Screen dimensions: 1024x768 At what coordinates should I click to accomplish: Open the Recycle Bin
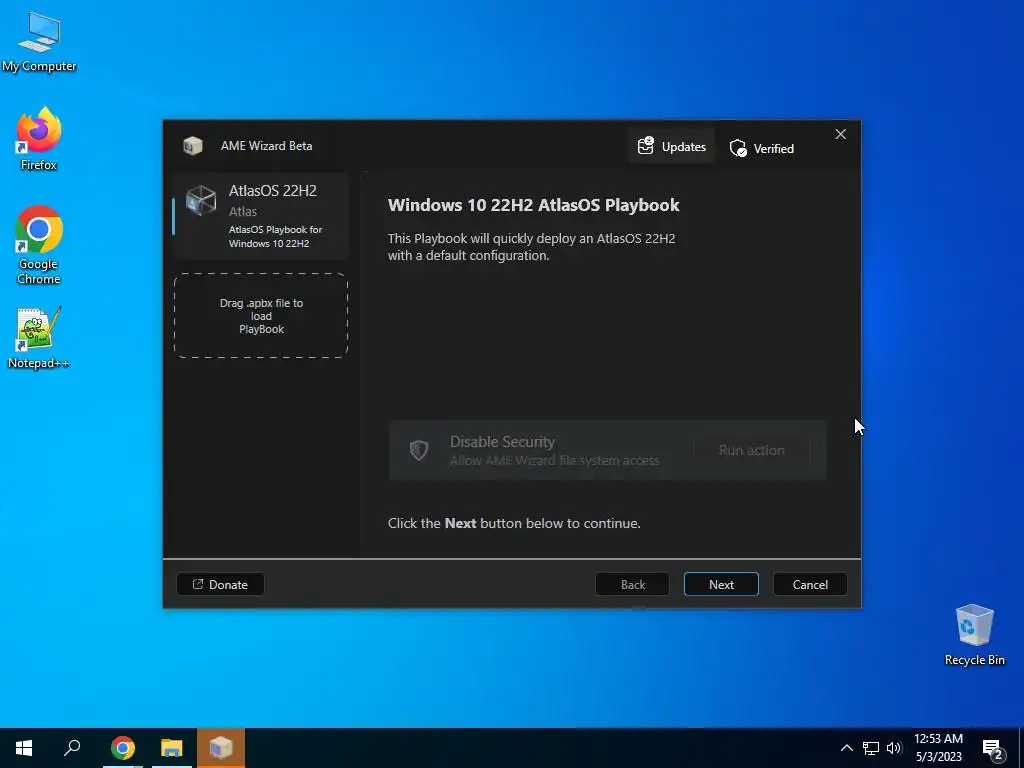tap(974, 635)
